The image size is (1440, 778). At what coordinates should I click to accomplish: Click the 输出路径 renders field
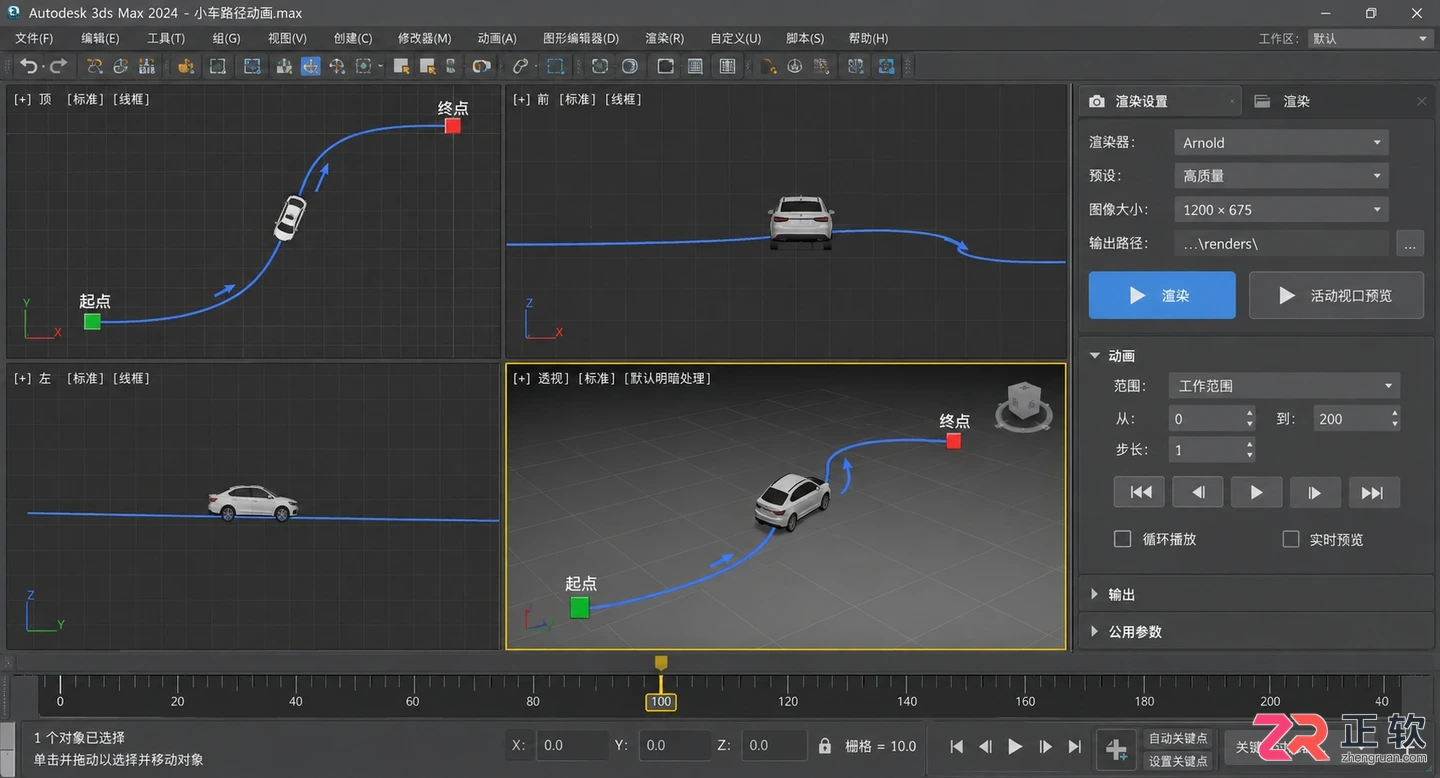[1281, 243]
